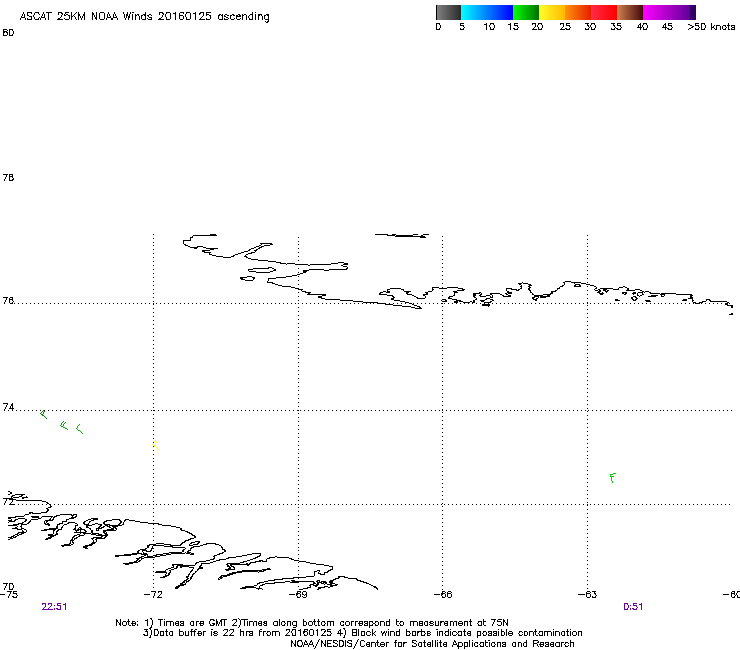This screenshot has width=740, height=650.
Task: Click the green wind barb touching the 74 latitude line
Action: pyautogui.click(x=43, y=414)
